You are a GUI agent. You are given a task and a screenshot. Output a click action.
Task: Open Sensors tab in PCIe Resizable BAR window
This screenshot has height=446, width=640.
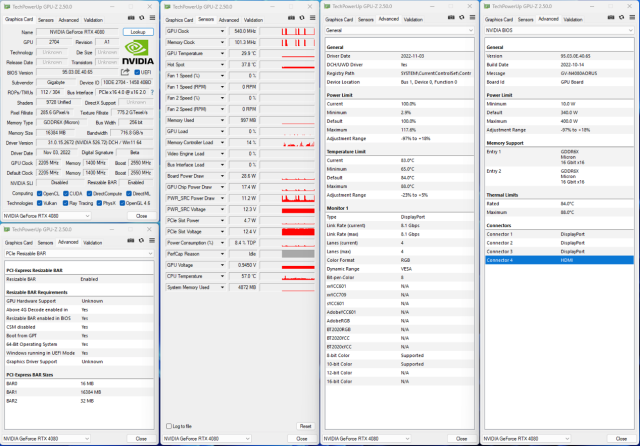(45, 243)
